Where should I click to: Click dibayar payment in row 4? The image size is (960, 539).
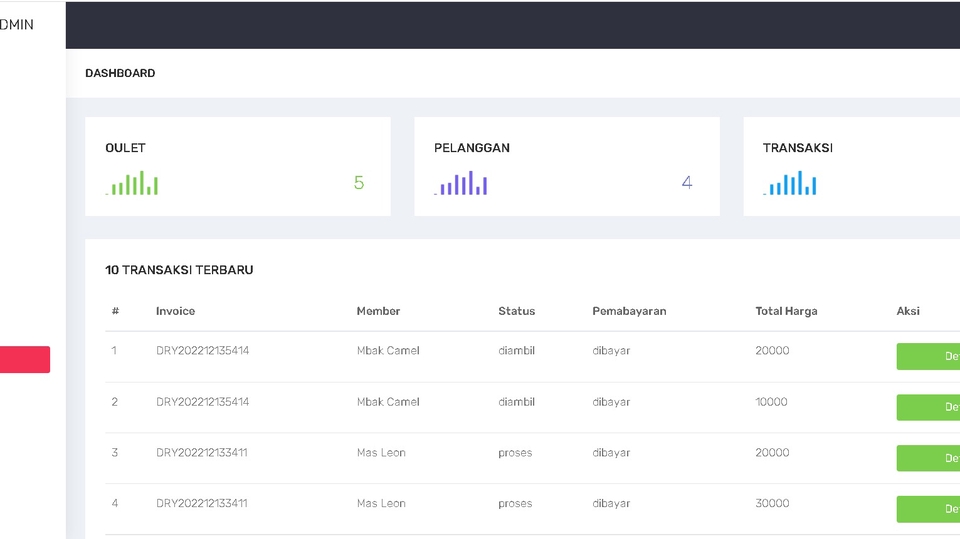point(611,504)
